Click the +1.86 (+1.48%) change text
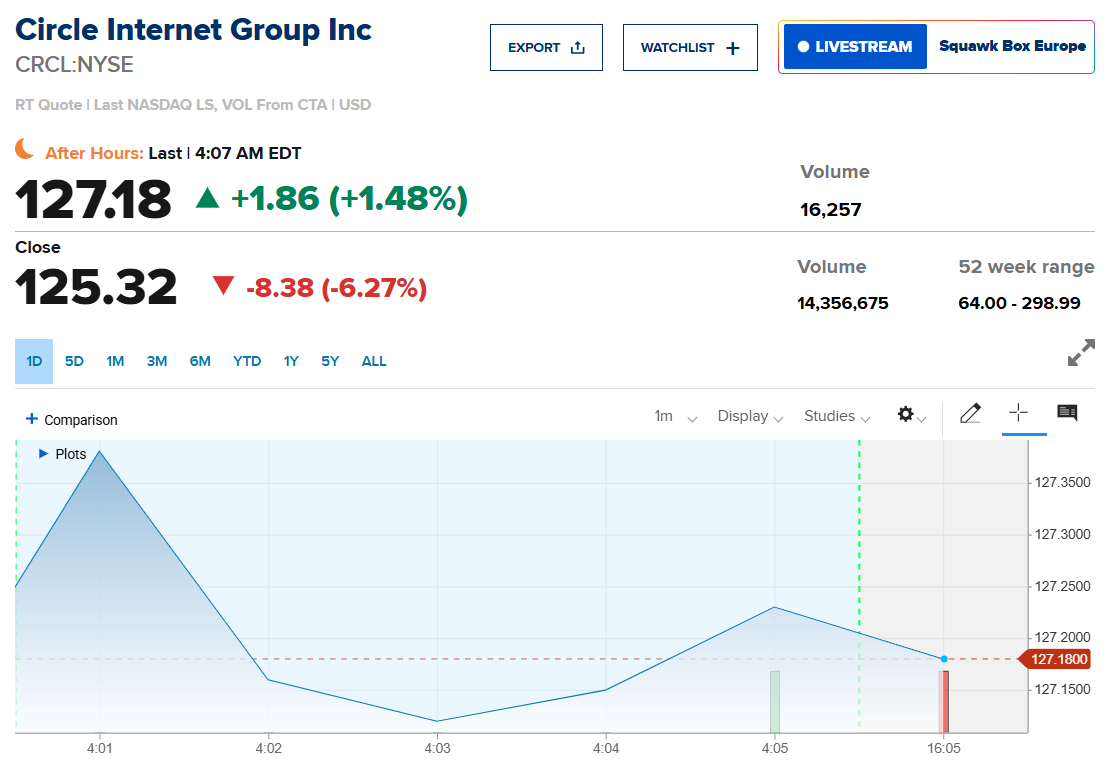 tap(349, 199)
